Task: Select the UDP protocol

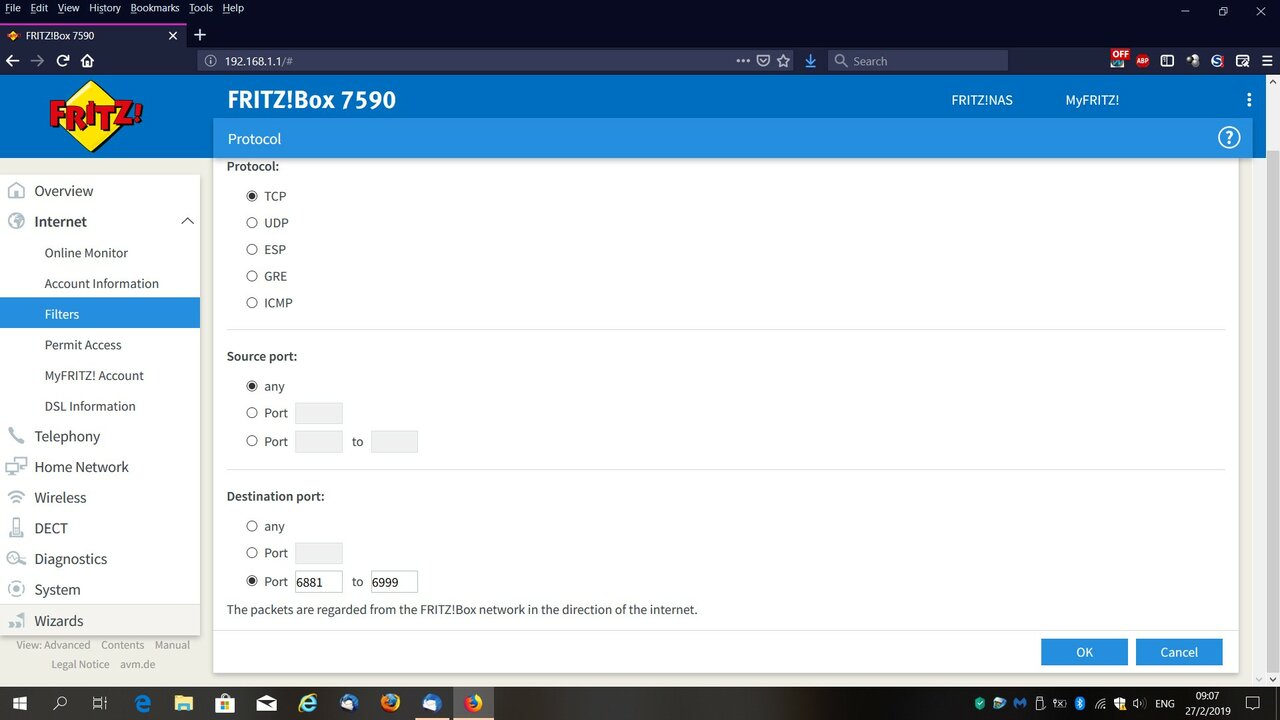Action: click(252, 223)
